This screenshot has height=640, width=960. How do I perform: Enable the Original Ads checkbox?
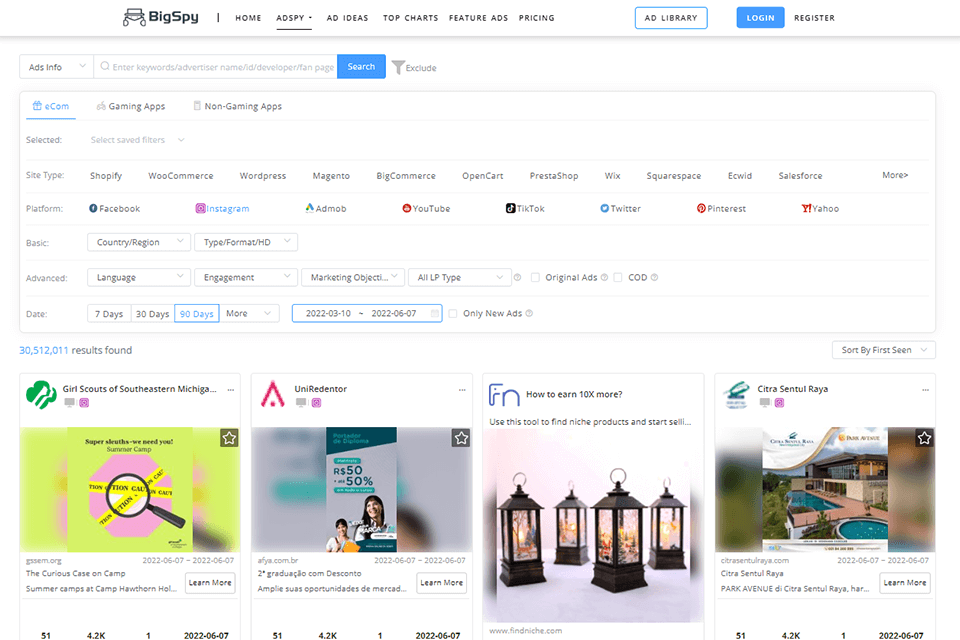pyautogui.click(x=535, y=277)
